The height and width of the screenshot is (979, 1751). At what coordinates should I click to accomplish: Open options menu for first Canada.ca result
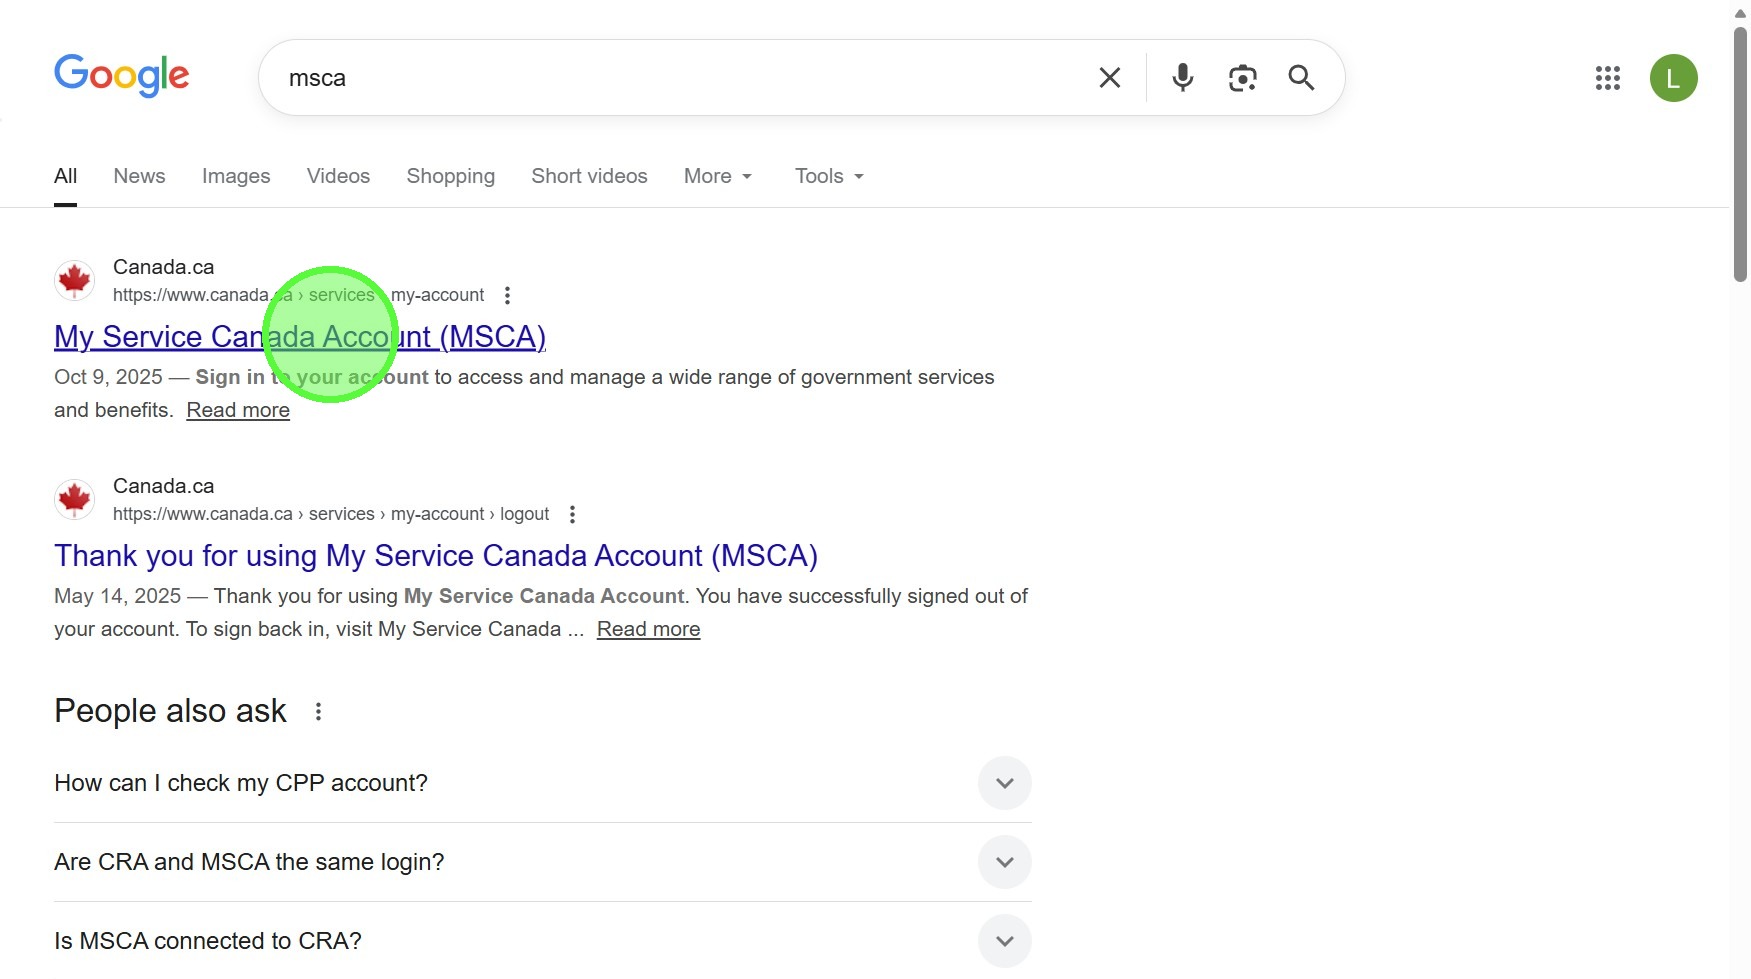507,295
